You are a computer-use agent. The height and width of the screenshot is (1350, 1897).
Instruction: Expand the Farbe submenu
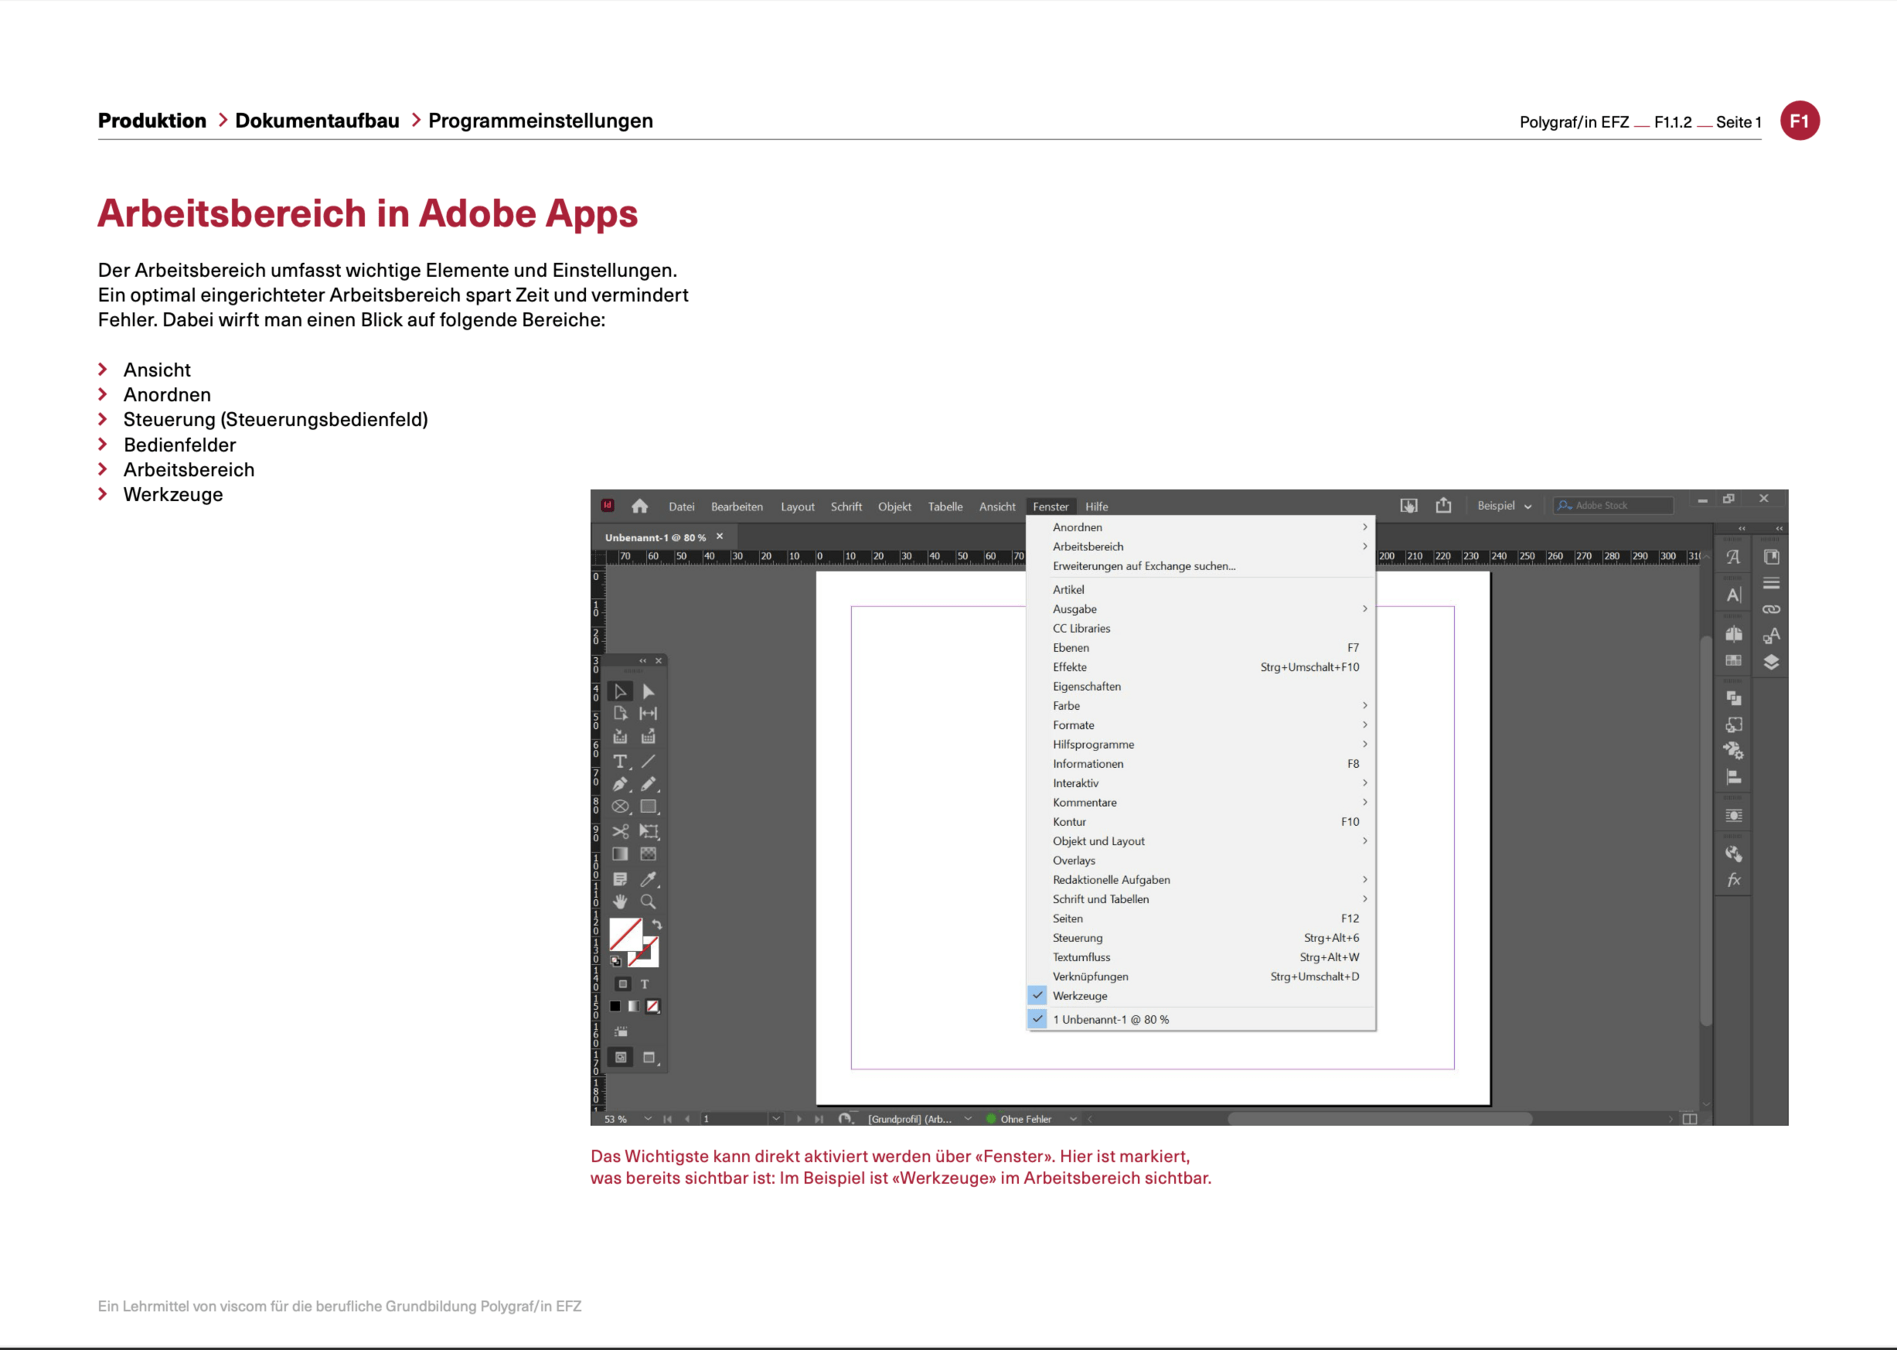pos(1201,706)
